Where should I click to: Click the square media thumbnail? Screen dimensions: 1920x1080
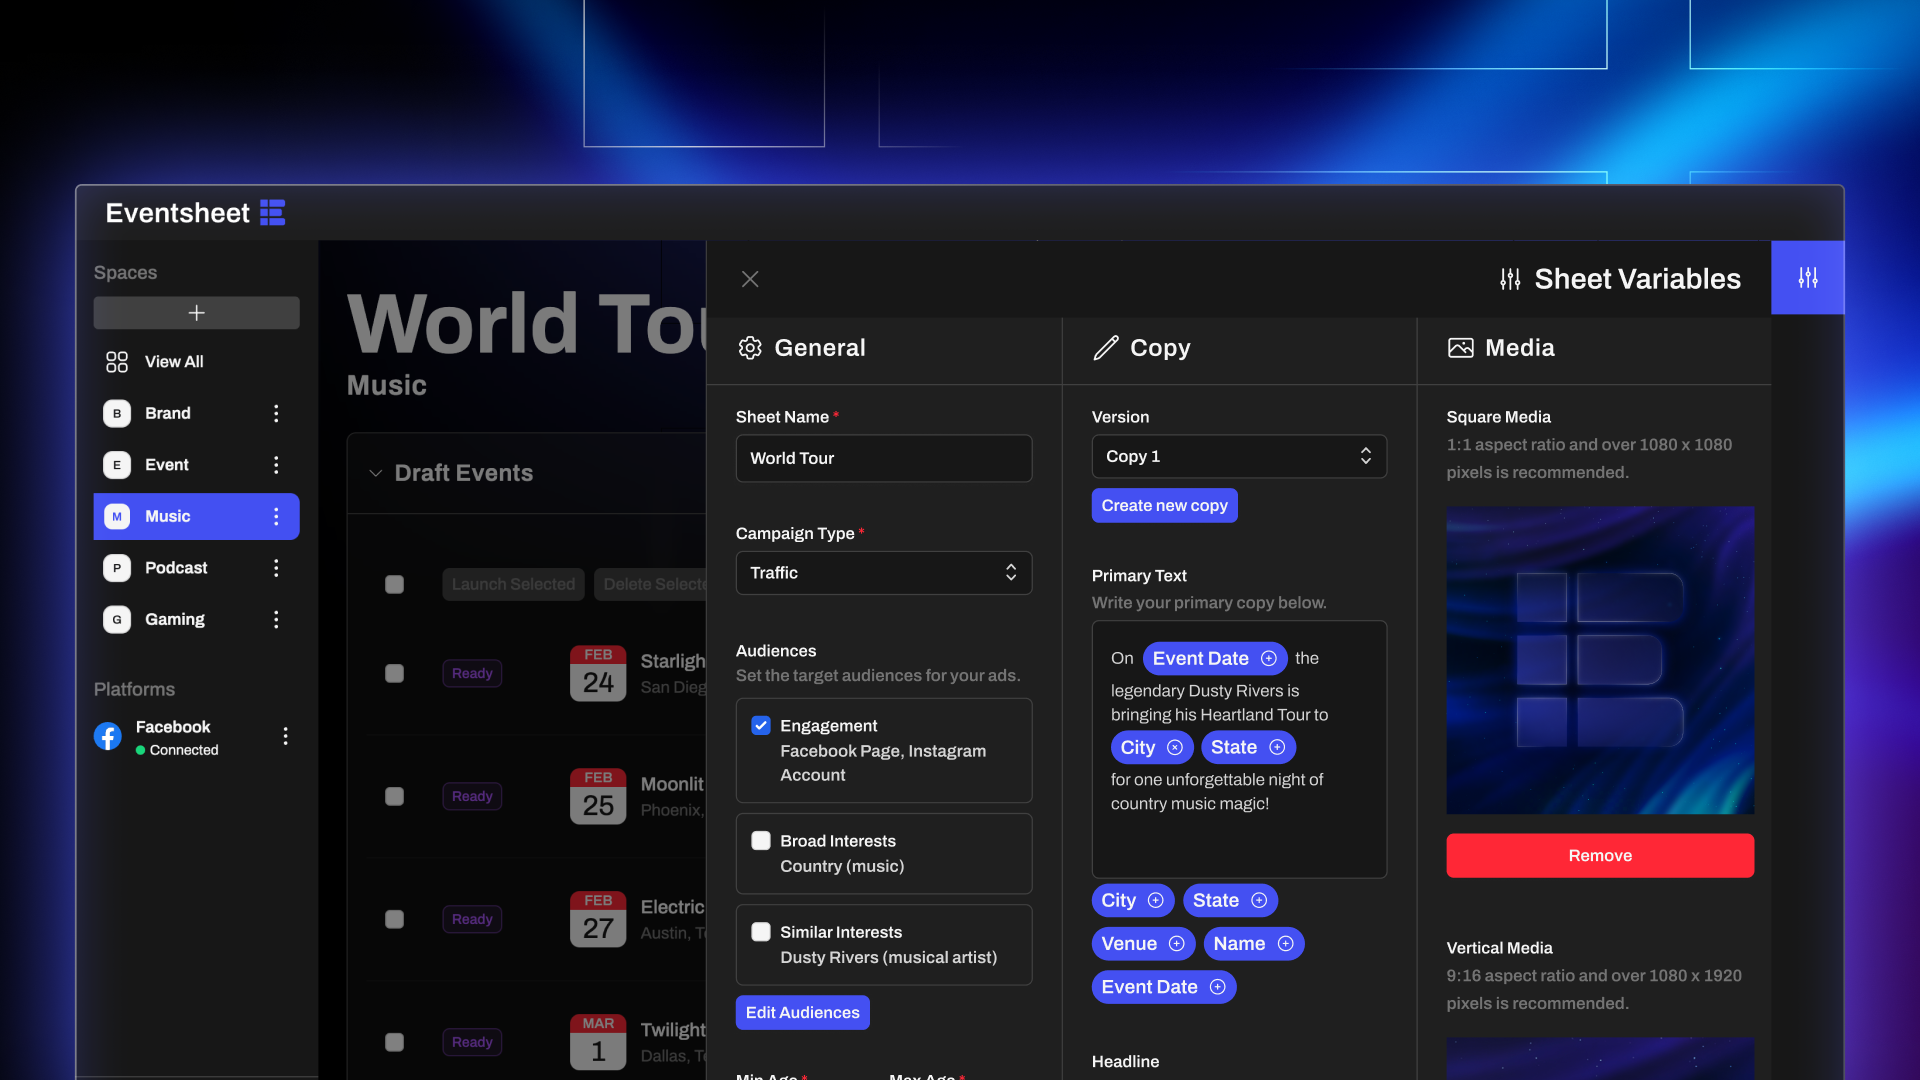coord(1600,660)
